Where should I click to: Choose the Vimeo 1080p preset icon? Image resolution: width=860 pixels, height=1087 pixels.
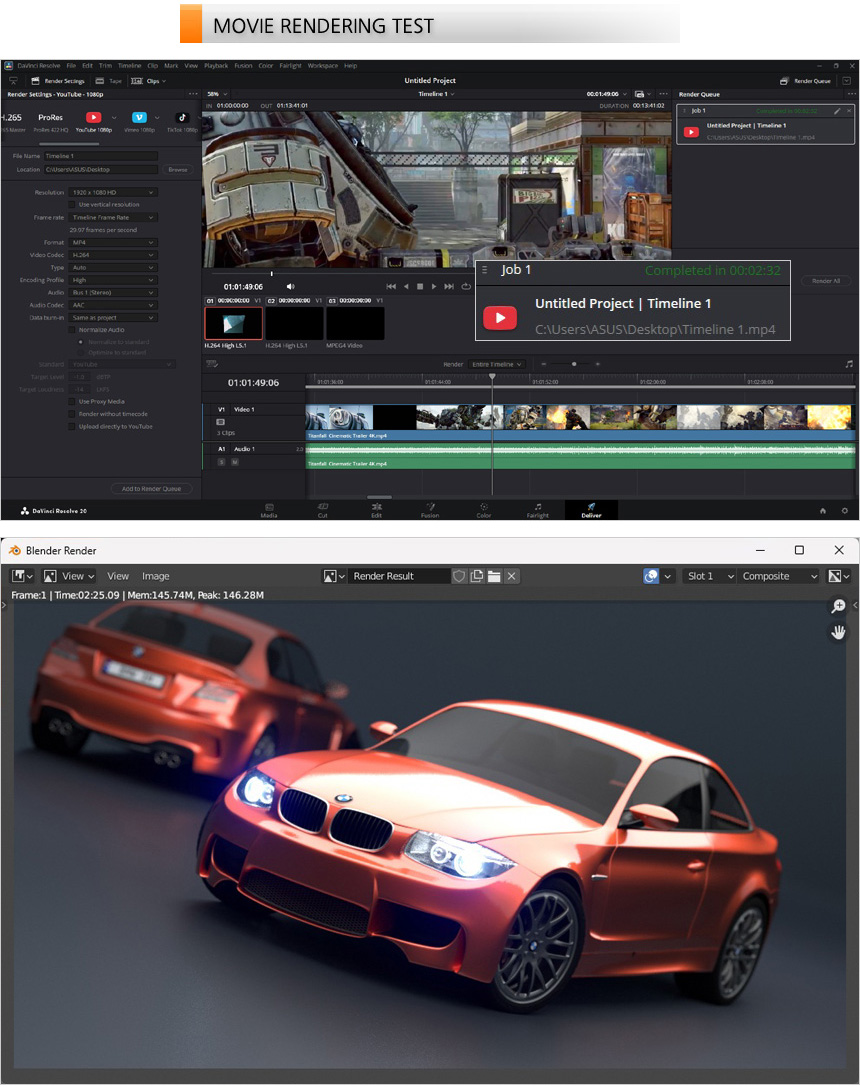coord(139,118)
